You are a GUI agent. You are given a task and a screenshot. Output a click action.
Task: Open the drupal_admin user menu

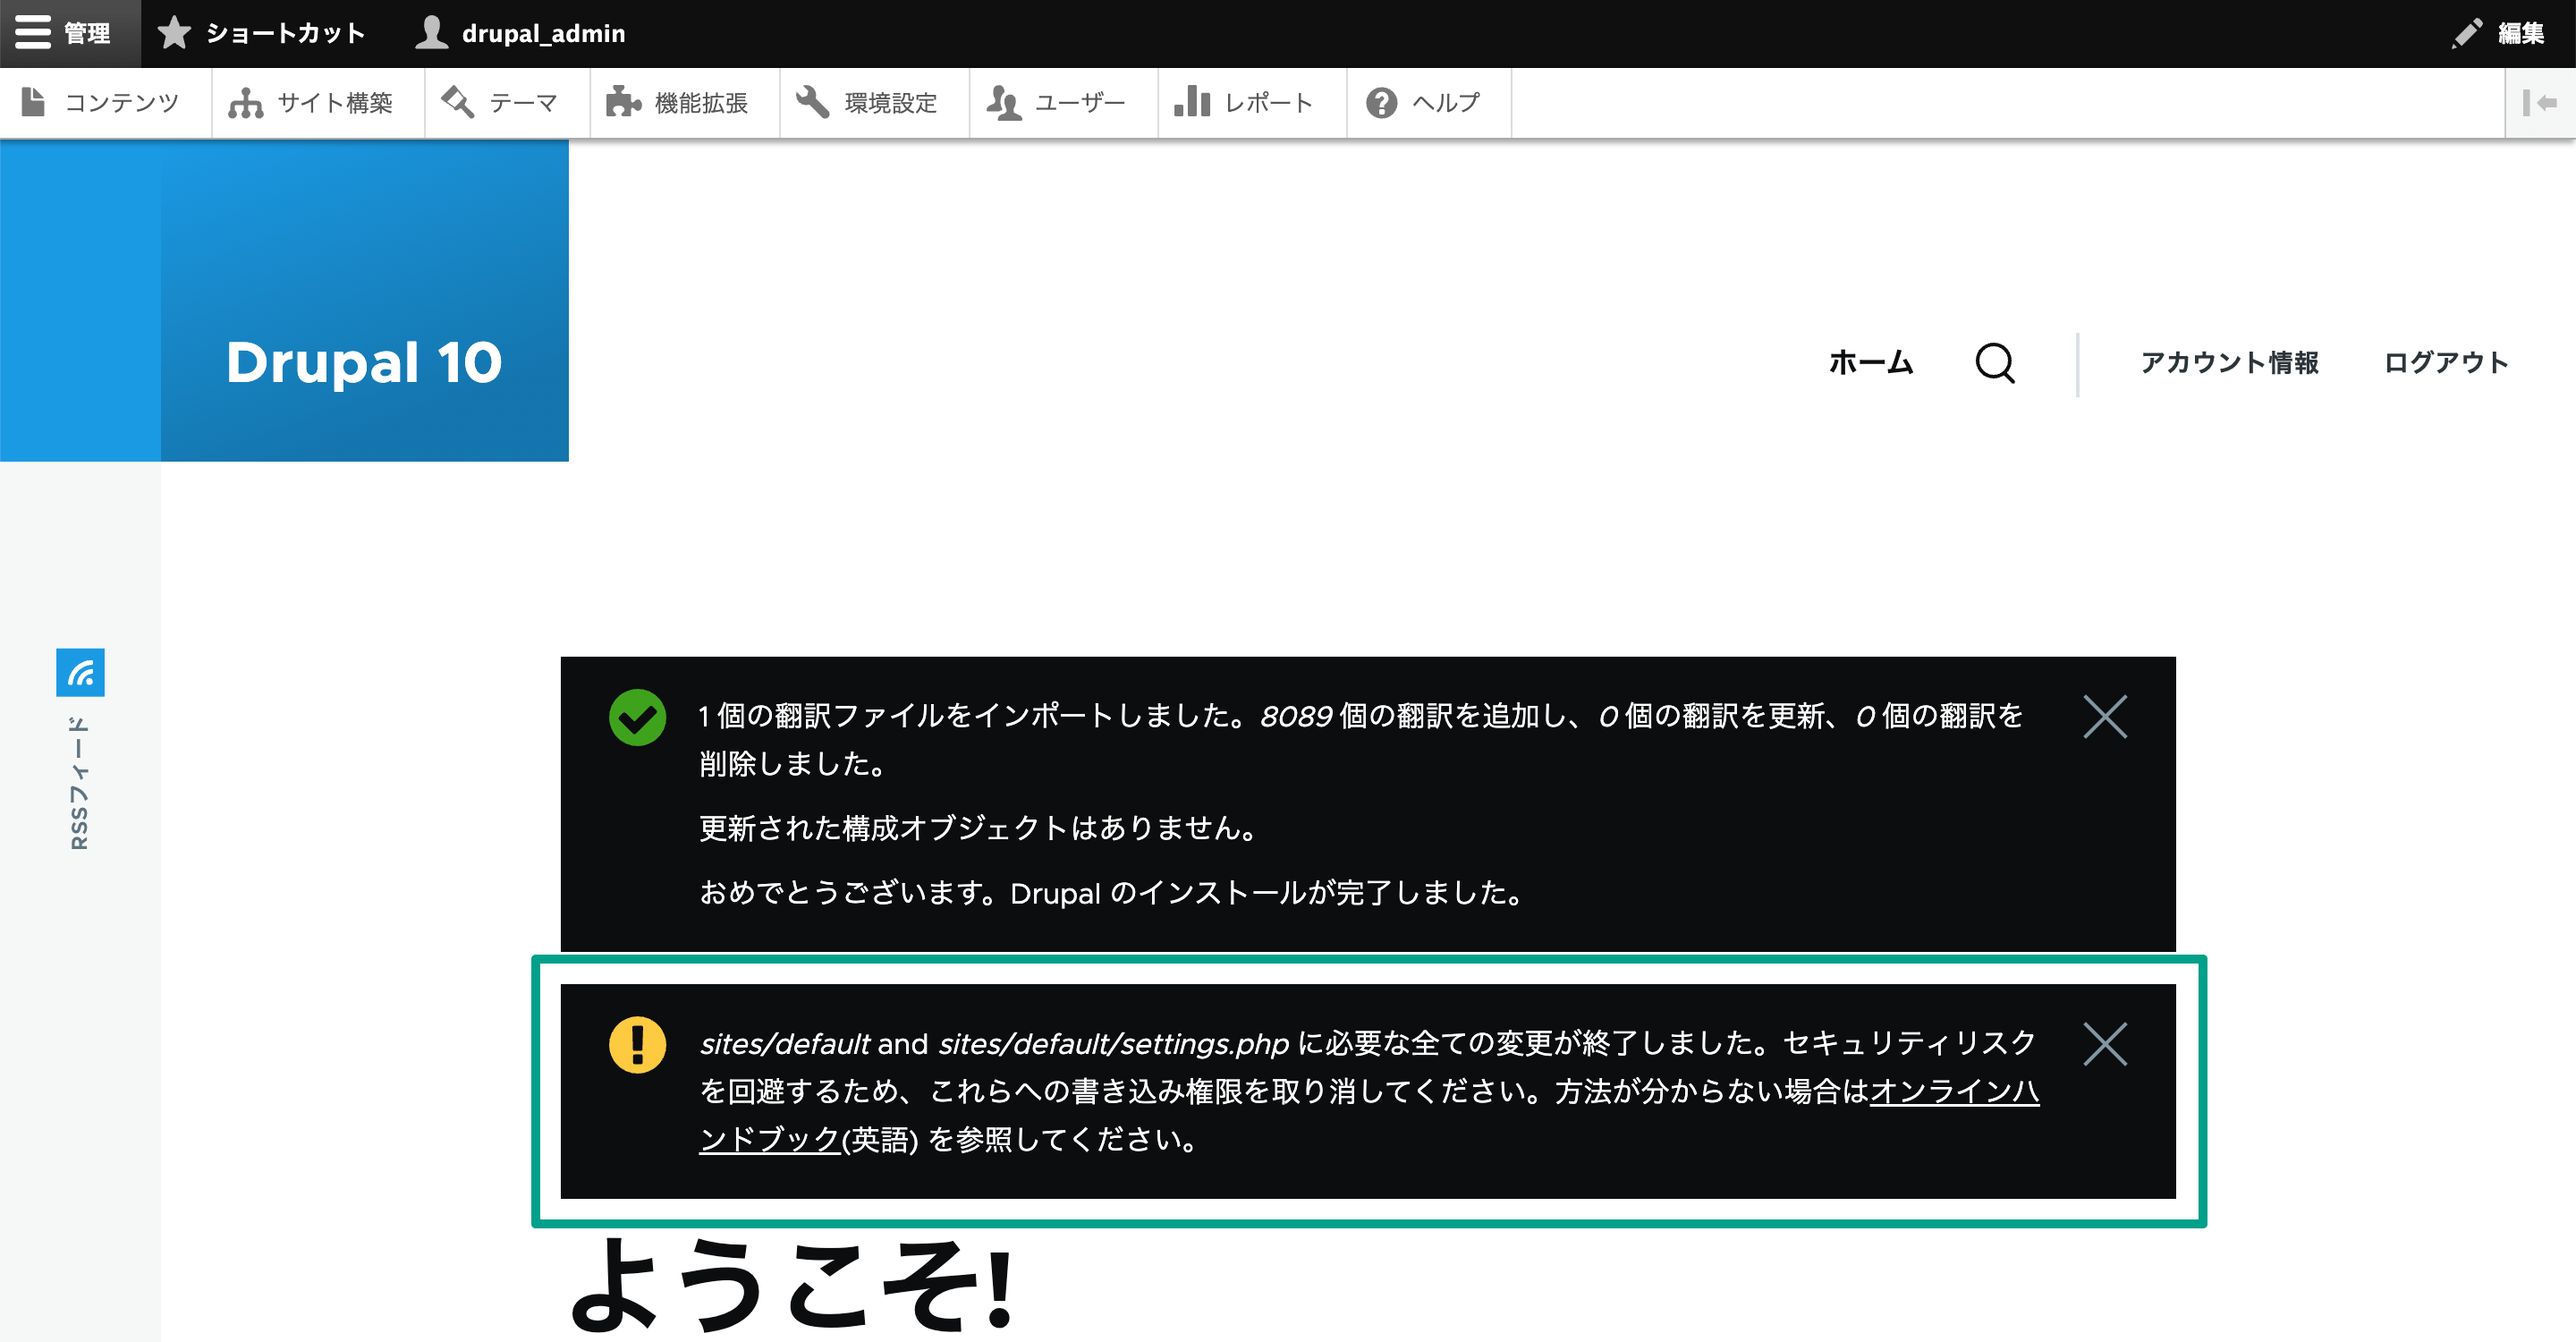[521, 33]
